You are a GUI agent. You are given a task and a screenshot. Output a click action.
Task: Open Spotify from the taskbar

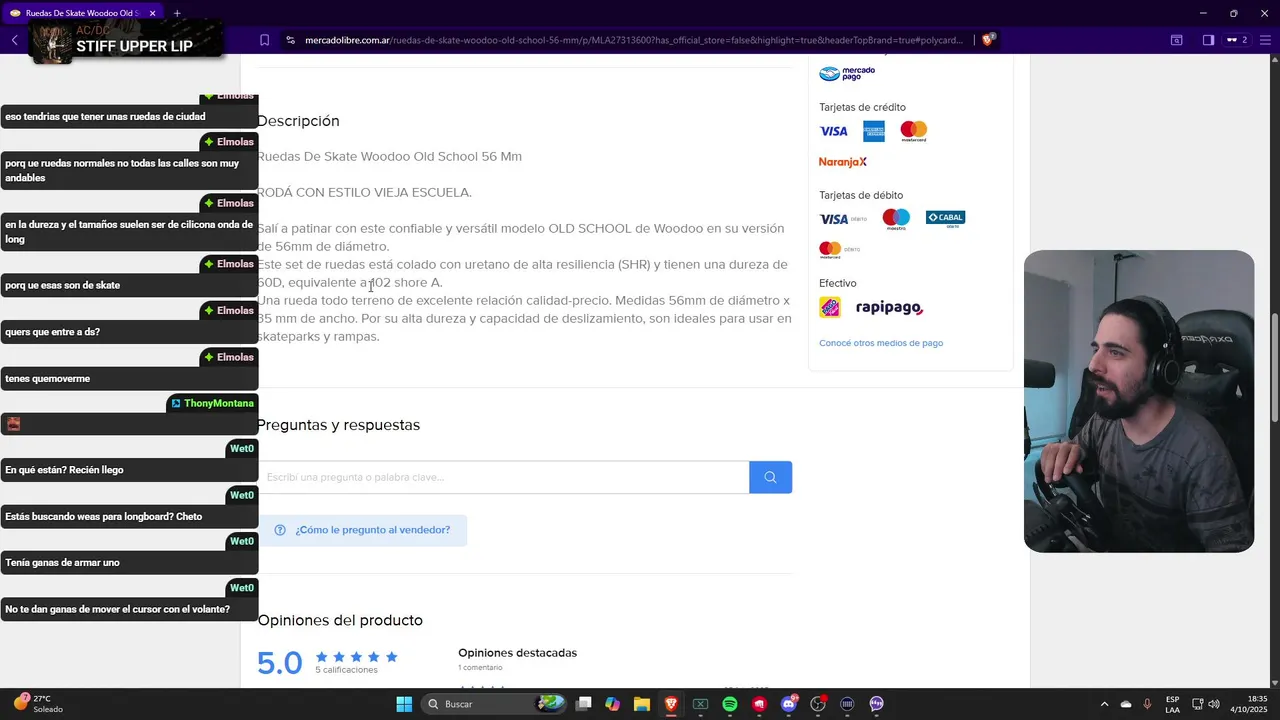[730, 704]
